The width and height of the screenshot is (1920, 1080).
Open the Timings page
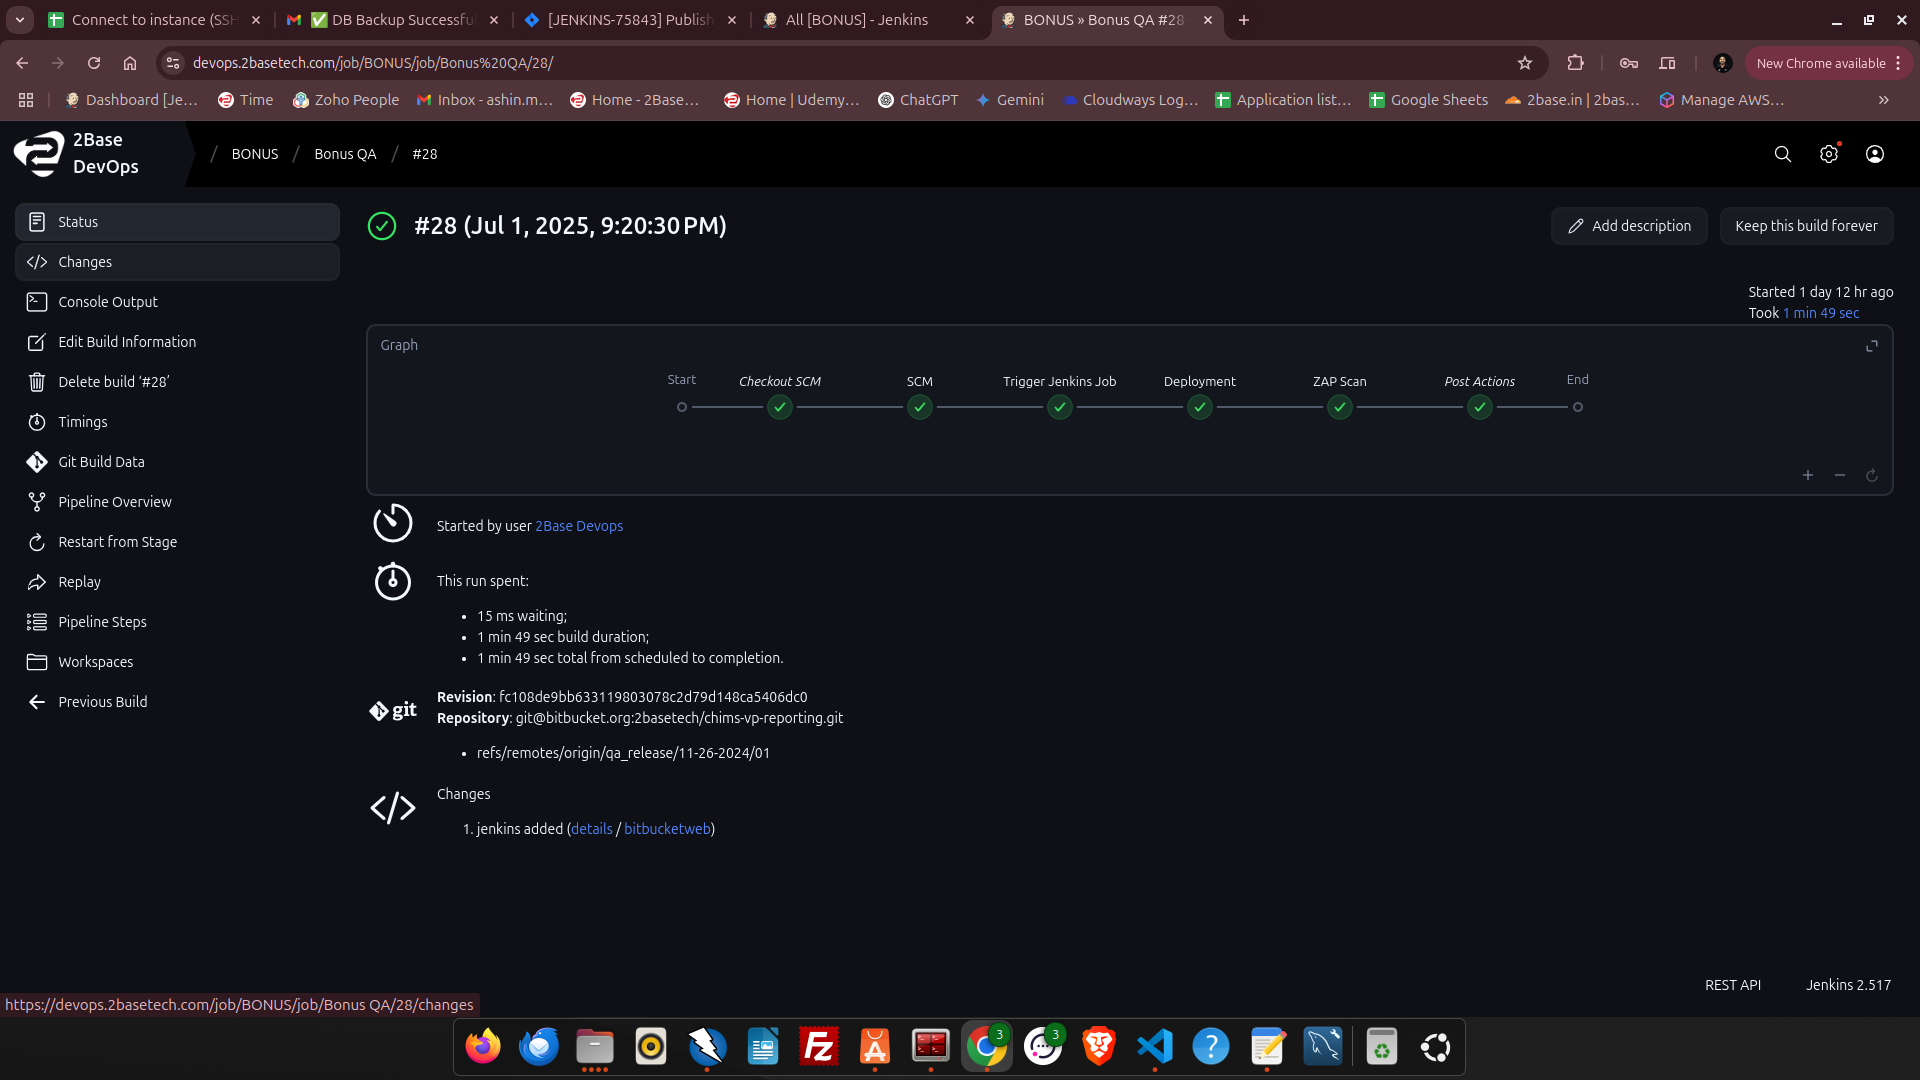tap(177, 422)
